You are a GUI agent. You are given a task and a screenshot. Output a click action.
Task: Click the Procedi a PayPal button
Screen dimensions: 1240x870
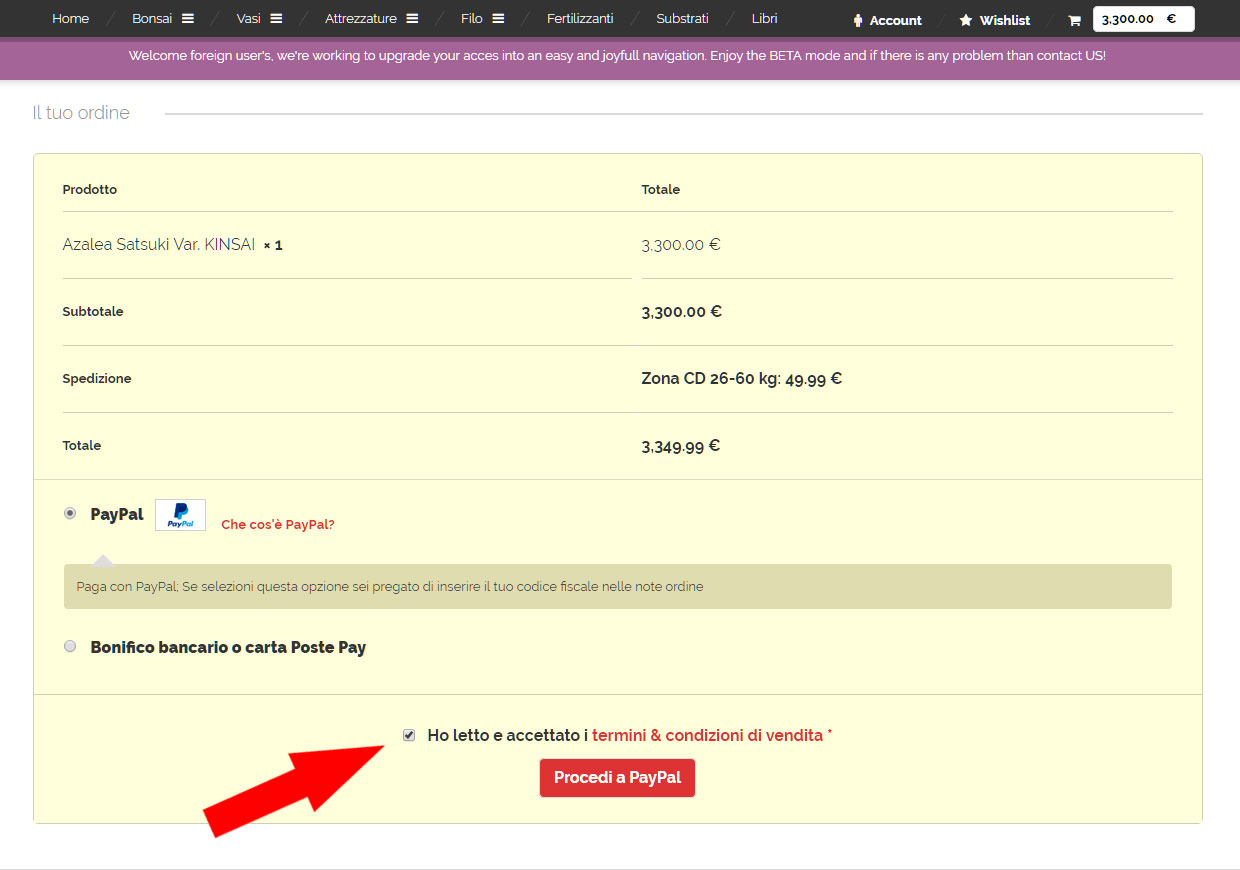point(617,778)
